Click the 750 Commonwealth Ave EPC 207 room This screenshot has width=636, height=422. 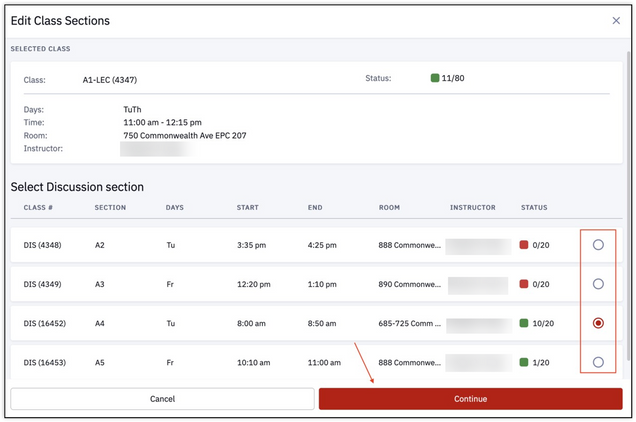pos(185,136)
